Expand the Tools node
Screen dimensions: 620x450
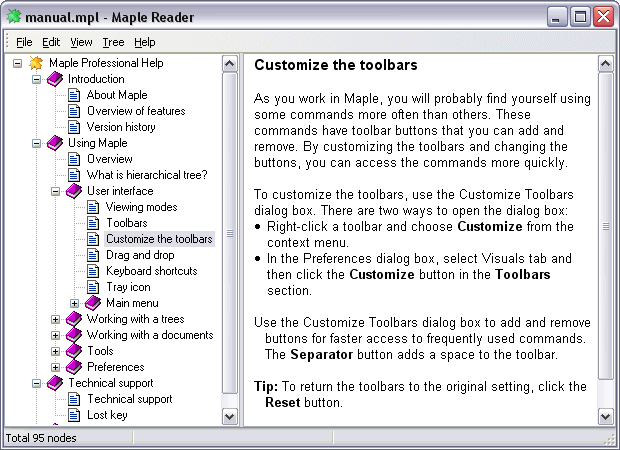coord(55,352)
